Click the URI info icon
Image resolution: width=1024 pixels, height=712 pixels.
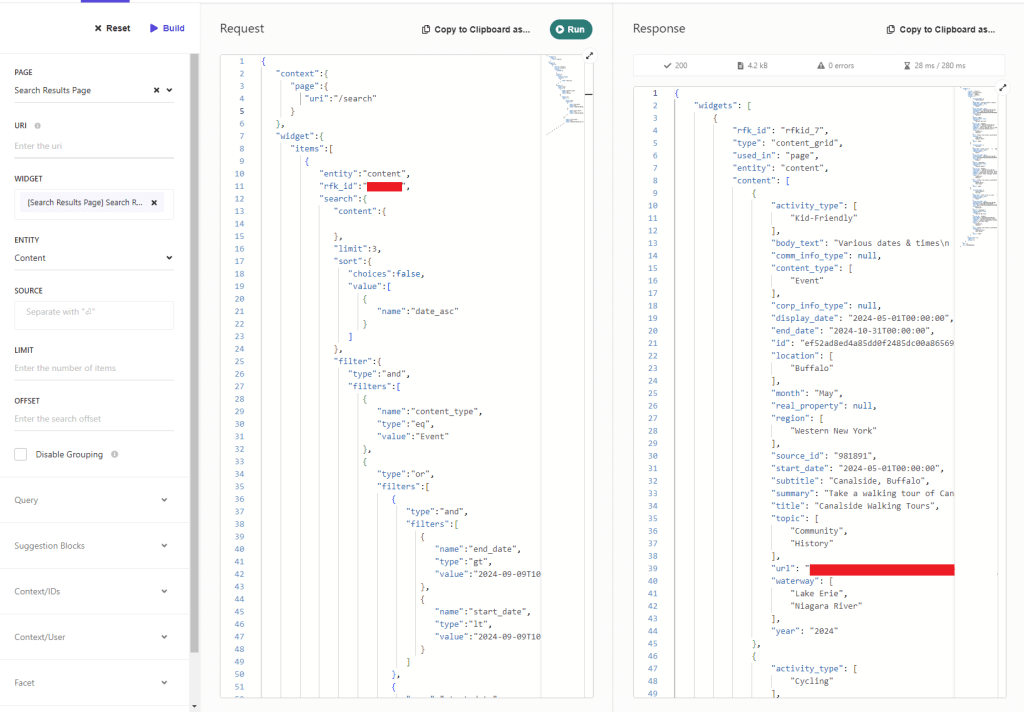(38, 126)
